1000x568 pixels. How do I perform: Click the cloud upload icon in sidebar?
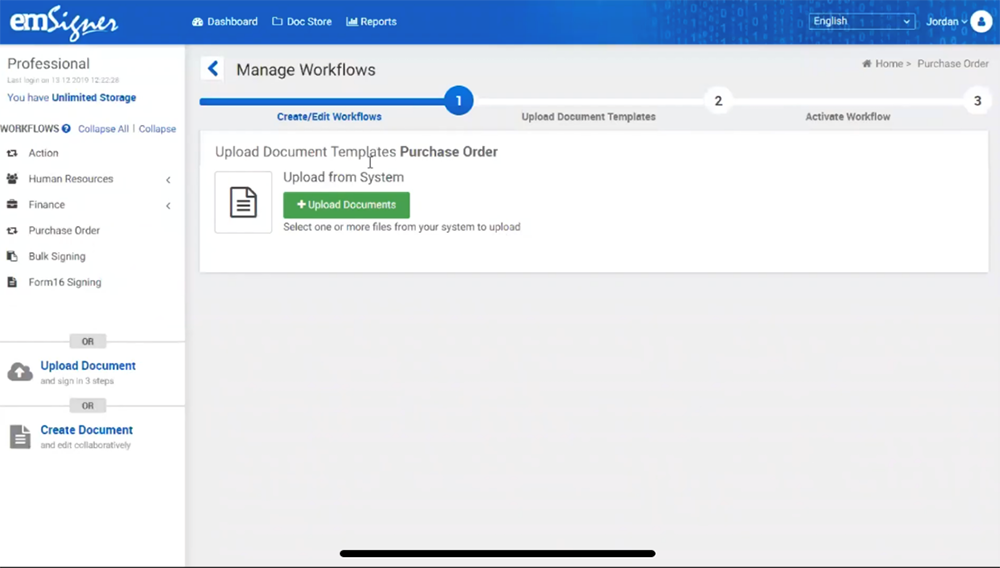click(x=20, y=372)
